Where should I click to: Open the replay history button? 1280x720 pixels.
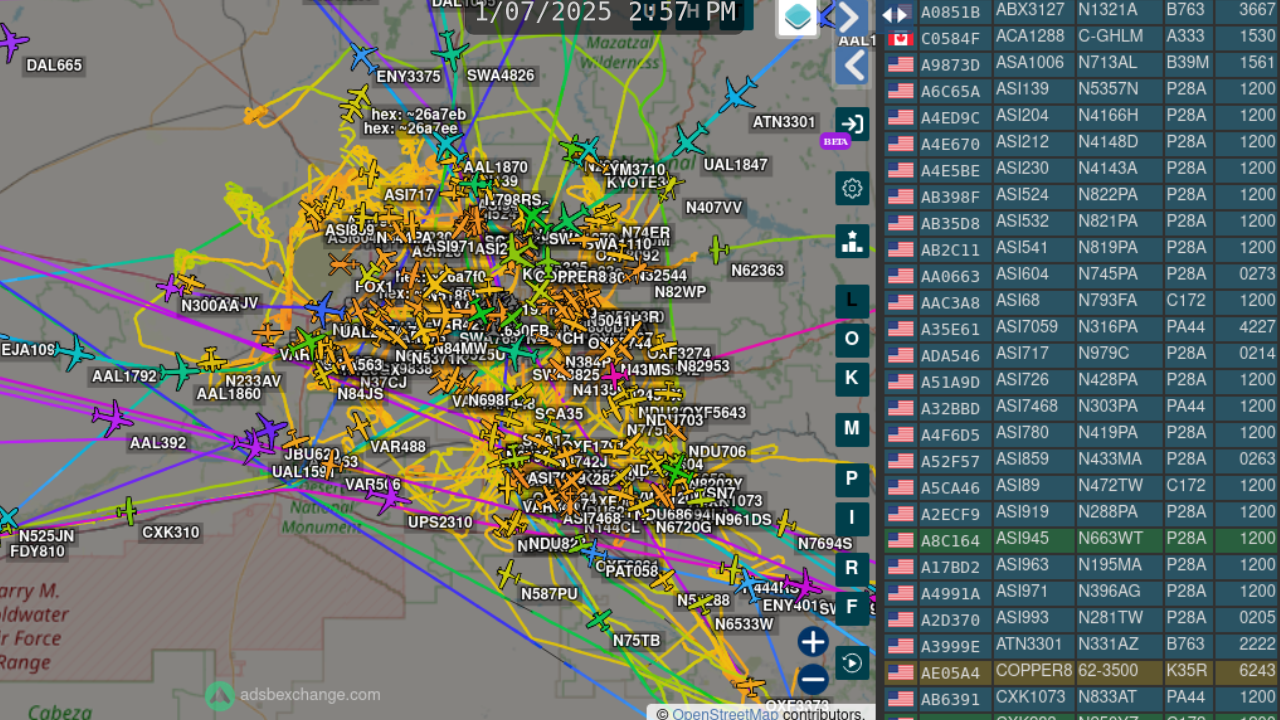point(852,663)
